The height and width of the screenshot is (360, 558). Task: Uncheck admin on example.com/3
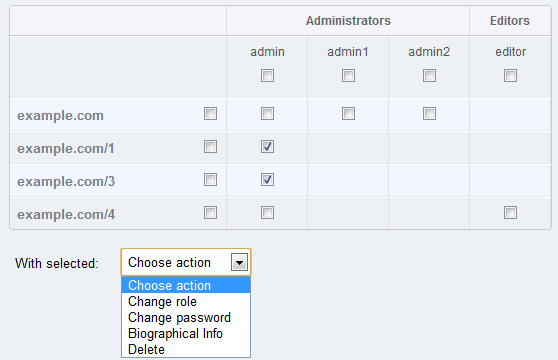click(267, 180)
